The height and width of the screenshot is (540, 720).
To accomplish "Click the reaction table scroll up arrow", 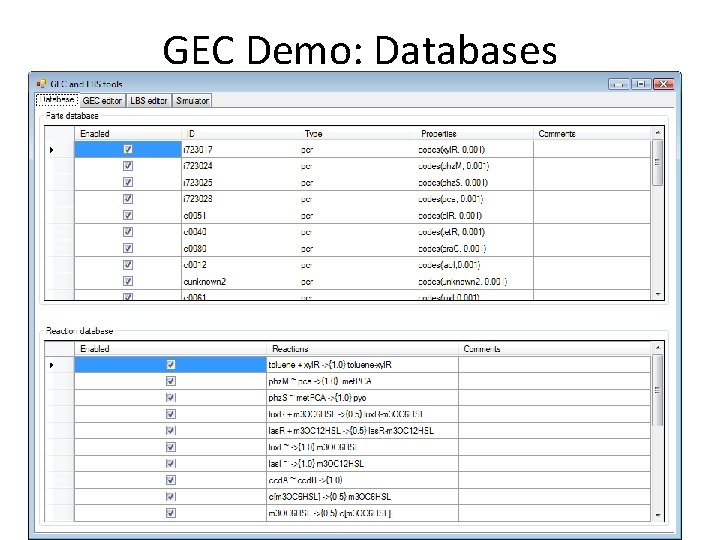I will pos(658,348).
